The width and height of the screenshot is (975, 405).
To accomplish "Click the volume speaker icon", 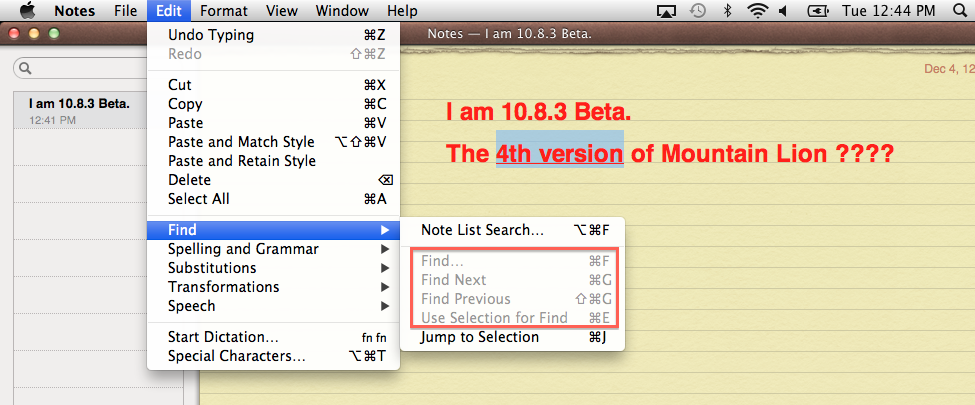I will click(783, 11).
